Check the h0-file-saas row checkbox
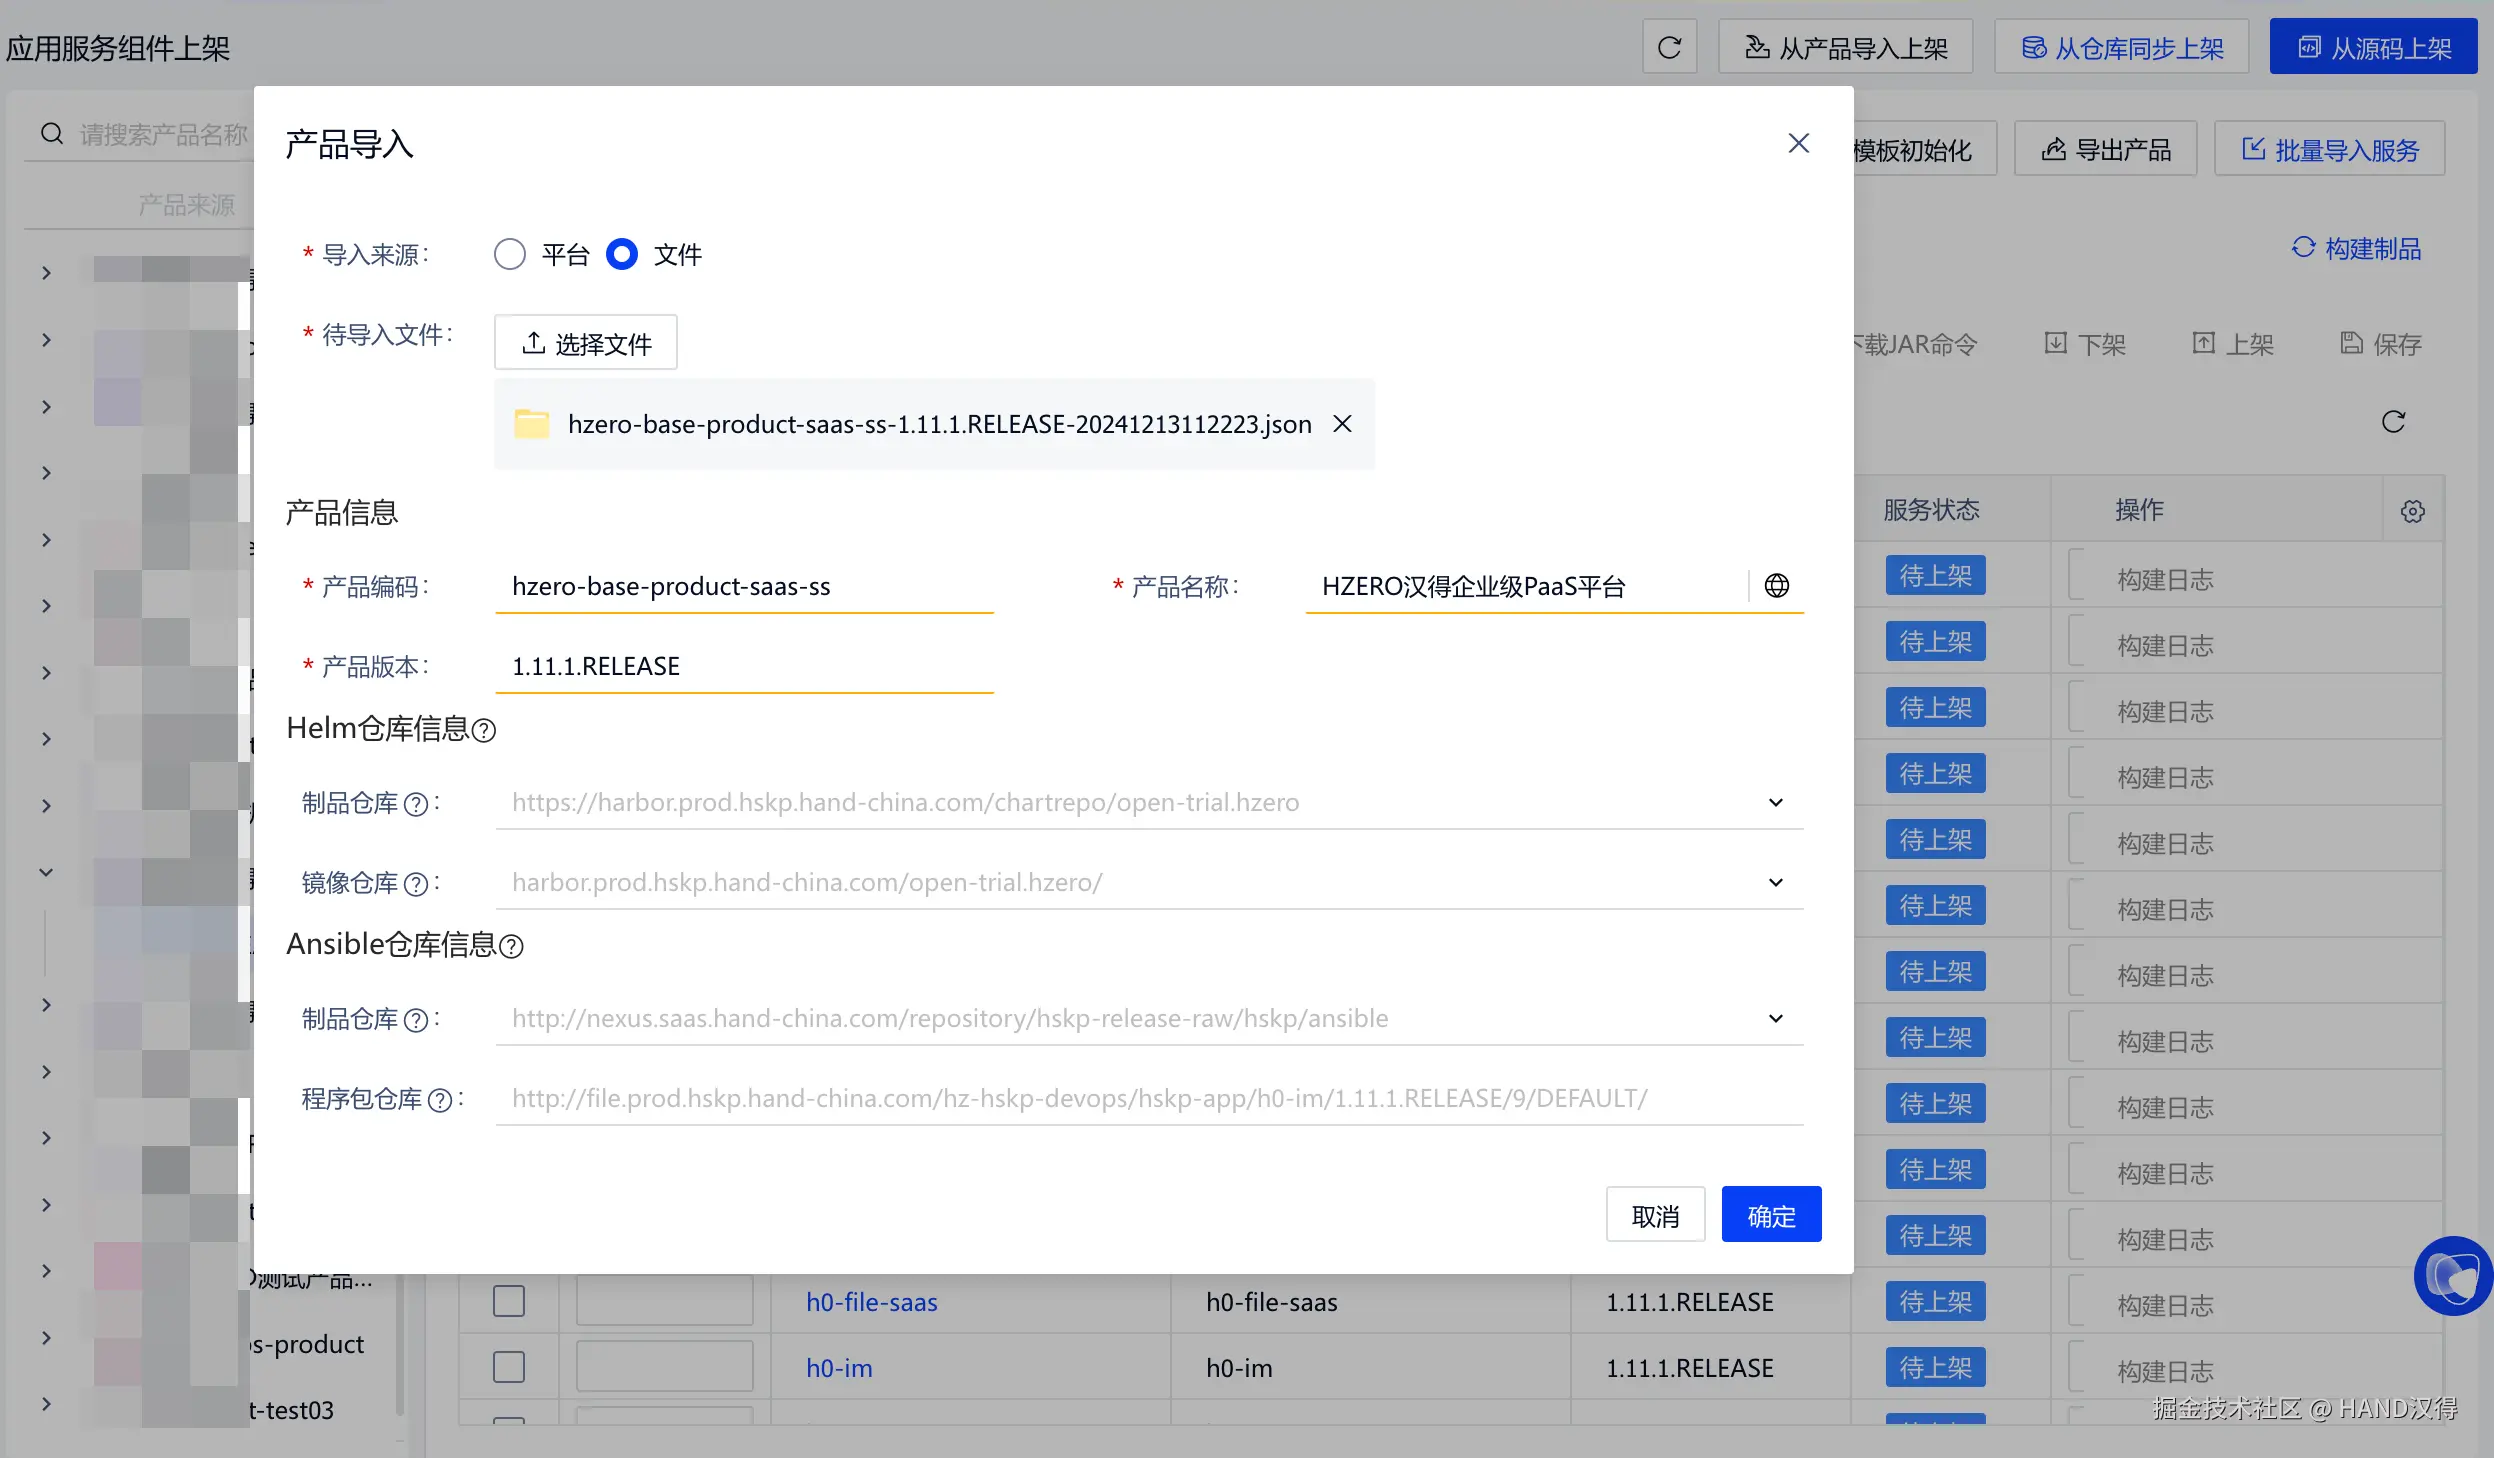This screenshot has width=2494, height=1458. coord(509,1301)
